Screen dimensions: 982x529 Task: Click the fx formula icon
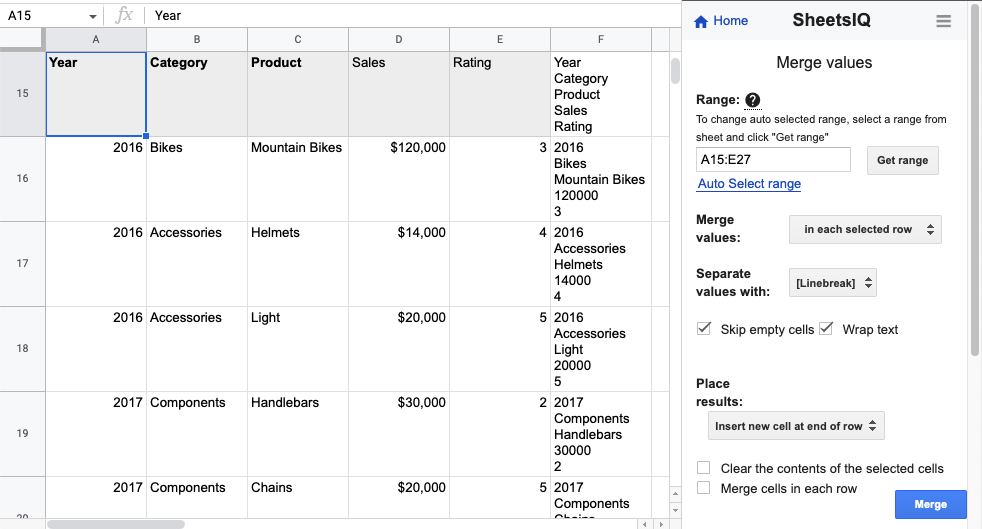[x=124, y=15]
